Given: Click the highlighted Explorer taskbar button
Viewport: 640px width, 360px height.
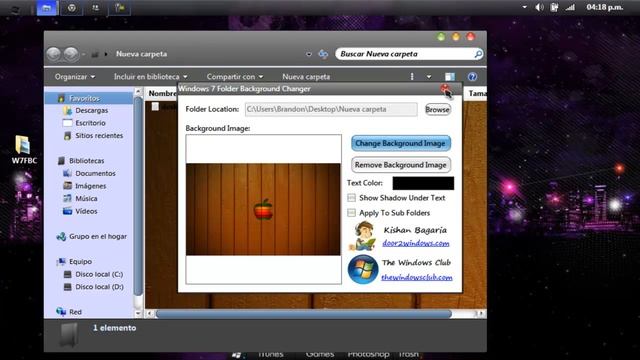Looking at the screenshot, I should point(47,8).
